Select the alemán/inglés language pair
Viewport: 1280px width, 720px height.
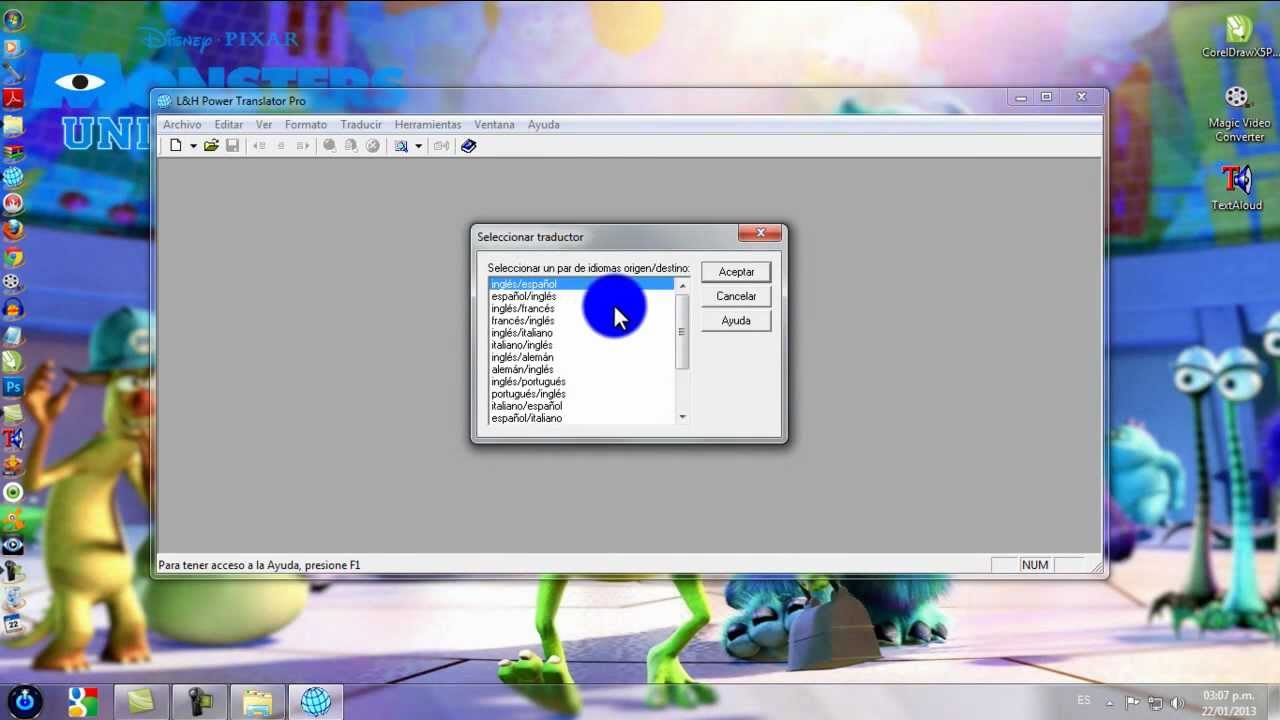click(x=582, y=370)
